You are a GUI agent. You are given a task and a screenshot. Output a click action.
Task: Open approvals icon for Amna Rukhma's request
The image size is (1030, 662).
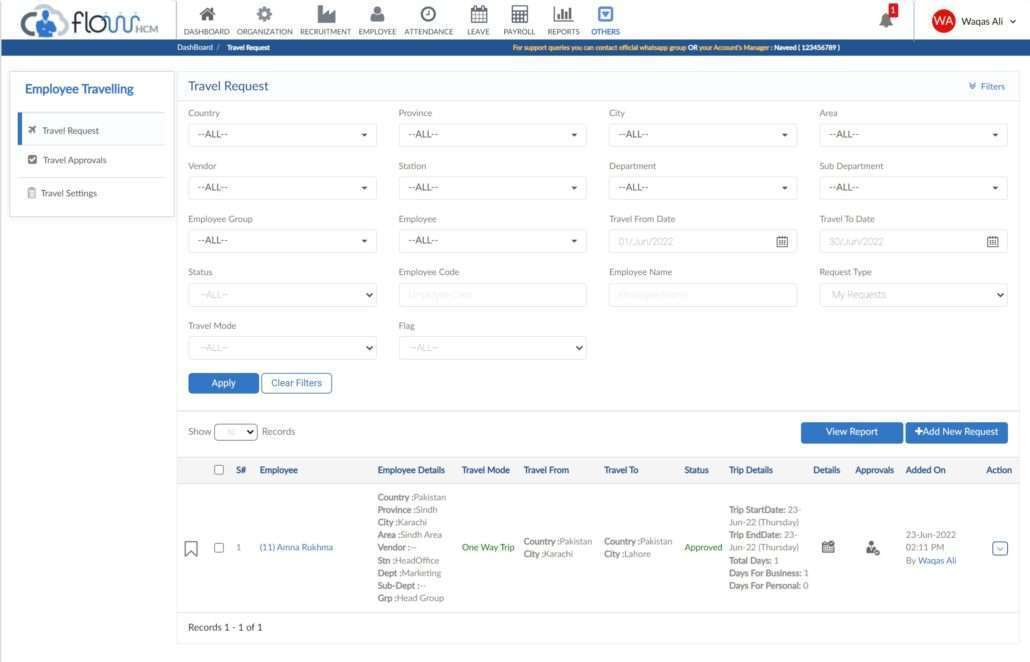[x=871, y=548]
